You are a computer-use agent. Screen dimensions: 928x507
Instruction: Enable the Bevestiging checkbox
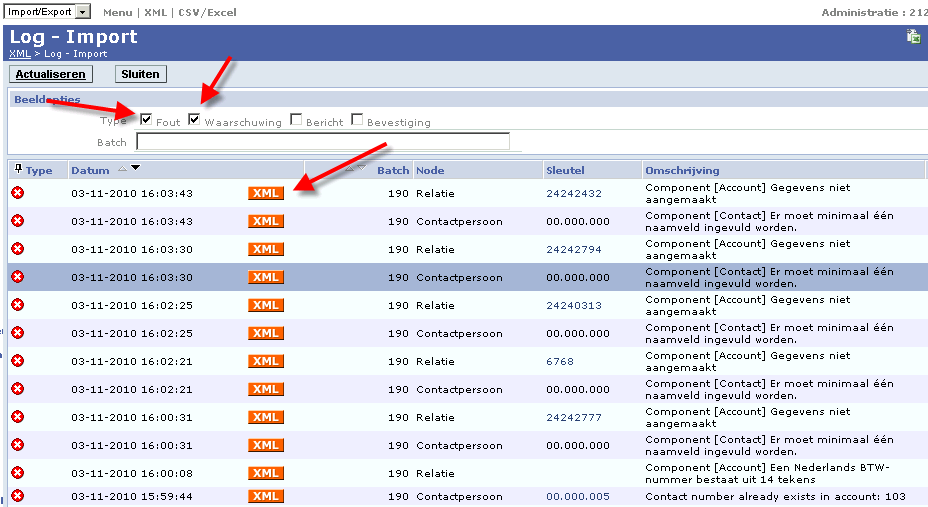[357, 120]
